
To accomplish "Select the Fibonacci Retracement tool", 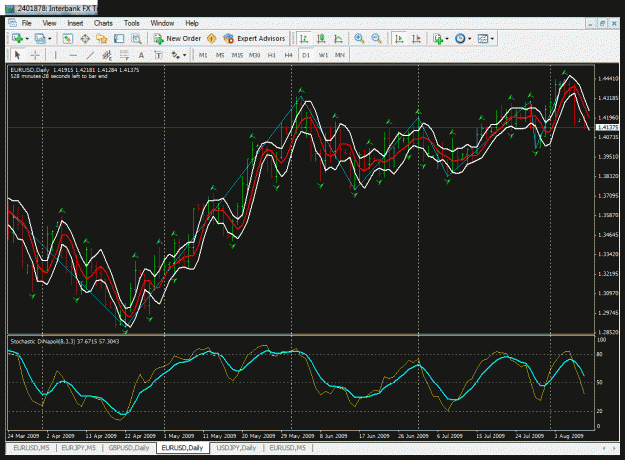I will [x=124, y=55].
